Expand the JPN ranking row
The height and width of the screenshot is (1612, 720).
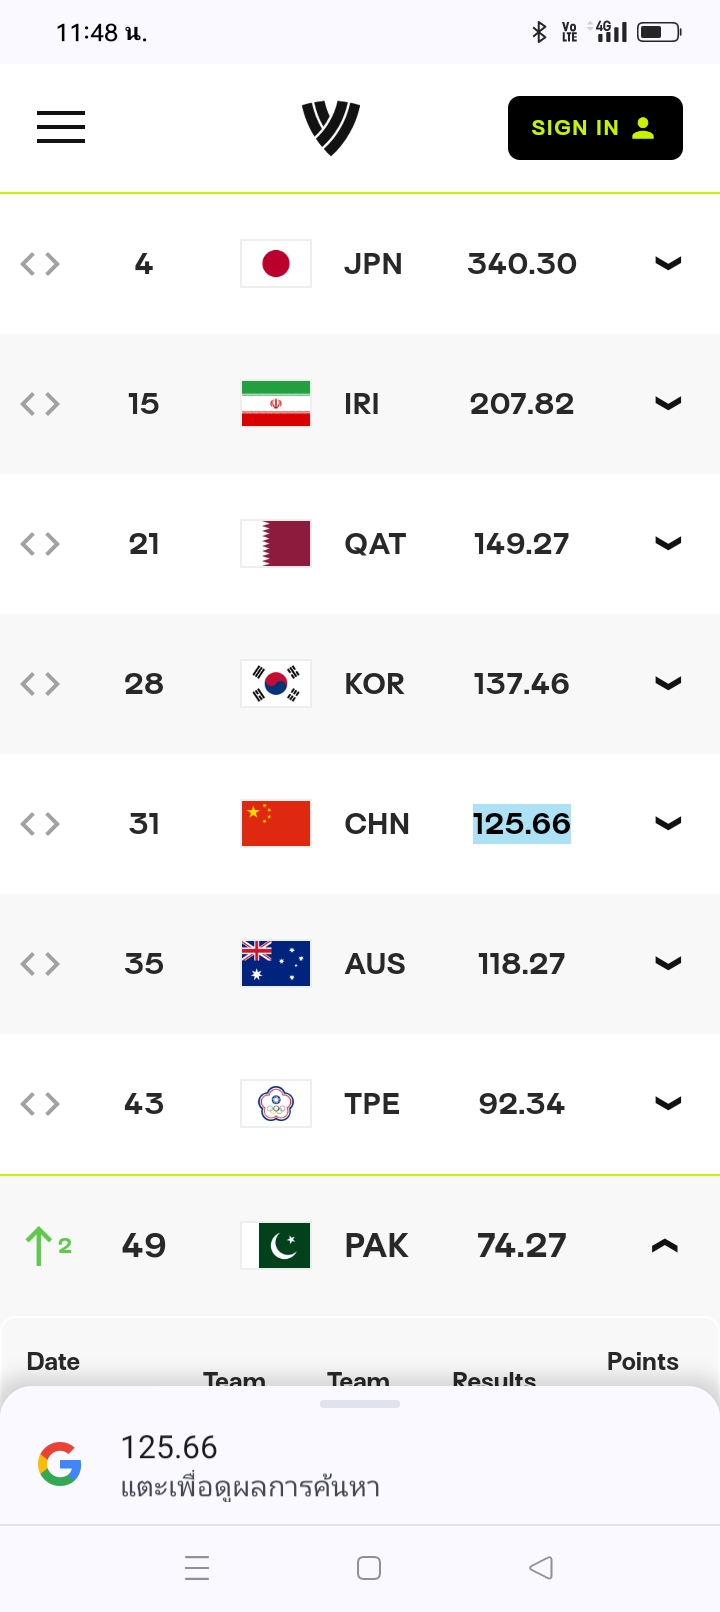point(668,264)
